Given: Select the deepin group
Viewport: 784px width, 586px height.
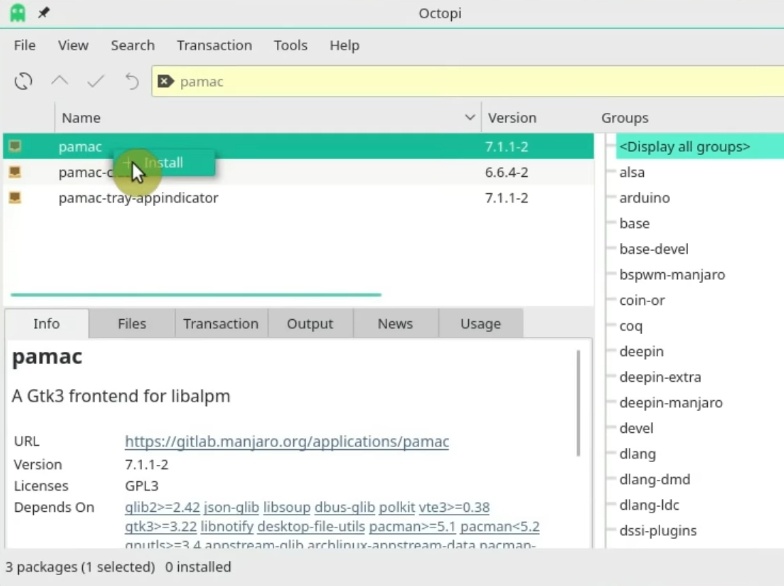Looking at the screenshot, I should click(642, 352).
